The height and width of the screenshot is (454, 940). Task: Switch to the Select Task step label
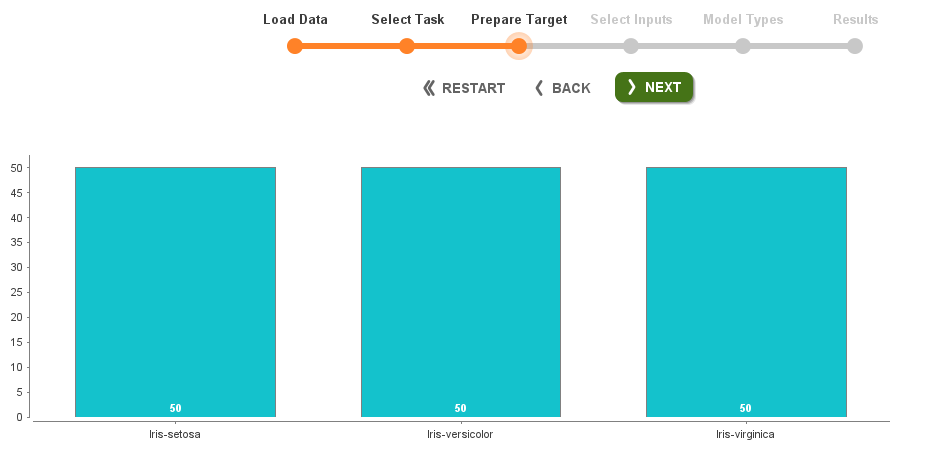[x=407, y=19]
